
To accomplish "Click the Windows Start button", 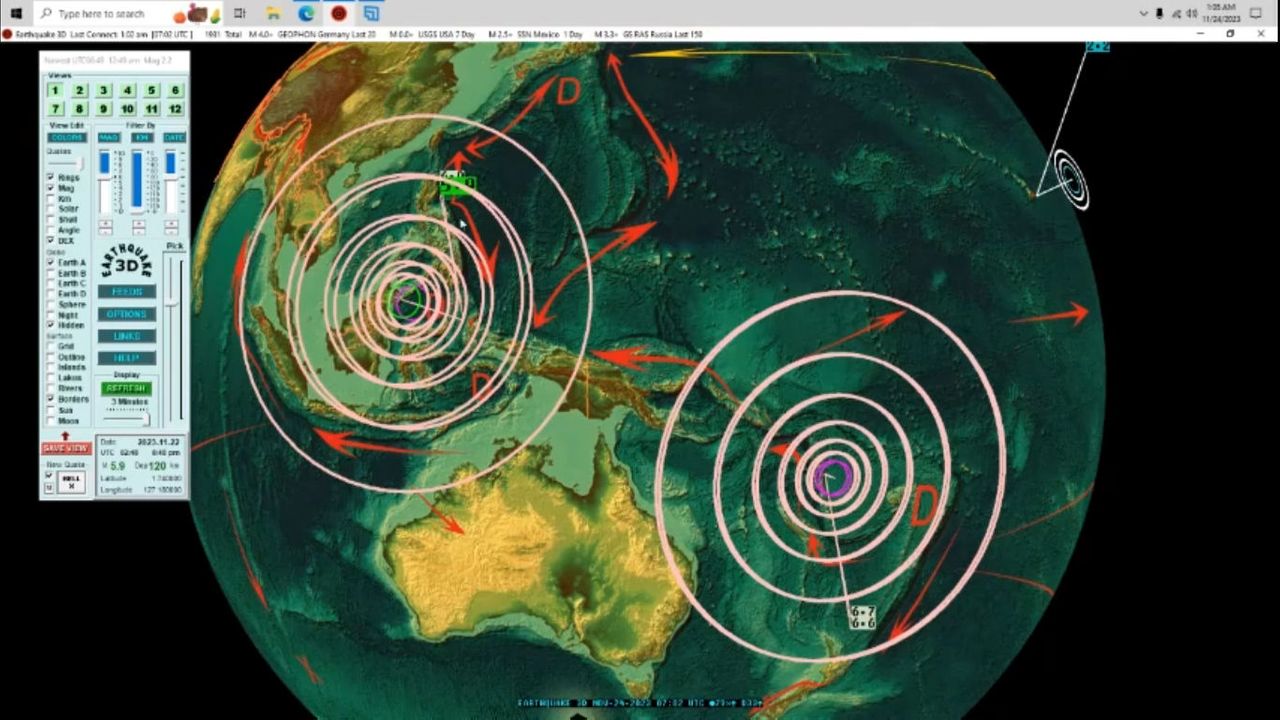I will pos(15,13).
